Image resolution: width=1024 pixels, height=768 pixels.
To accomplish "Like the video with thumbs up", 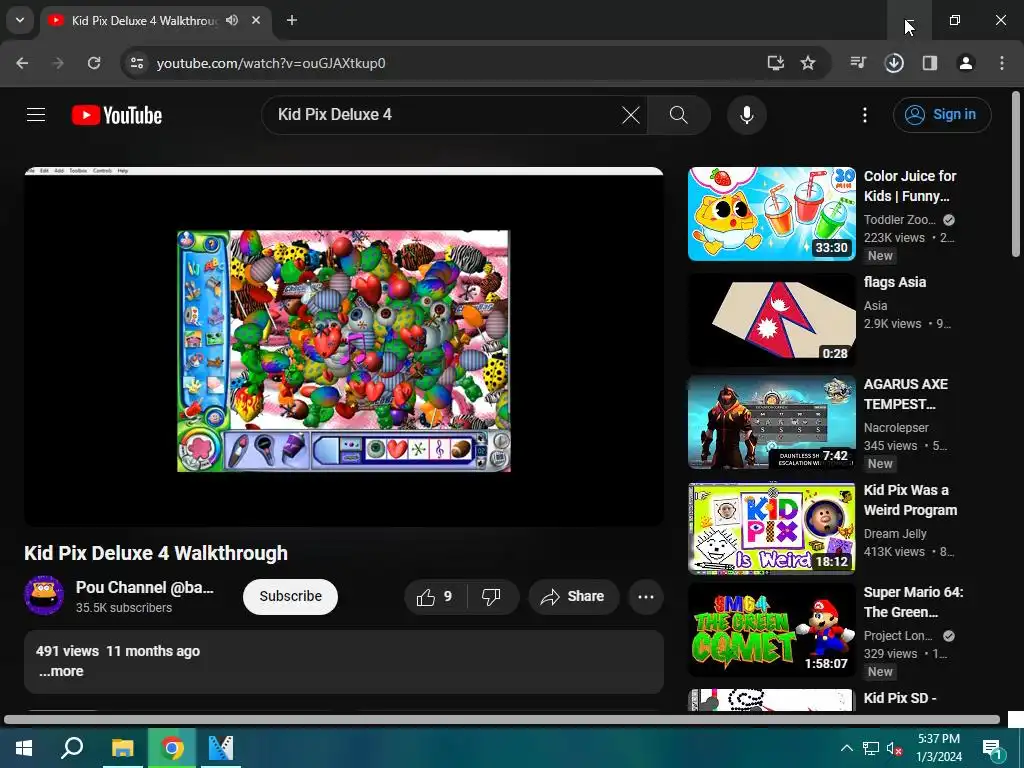I will point(435,596).
